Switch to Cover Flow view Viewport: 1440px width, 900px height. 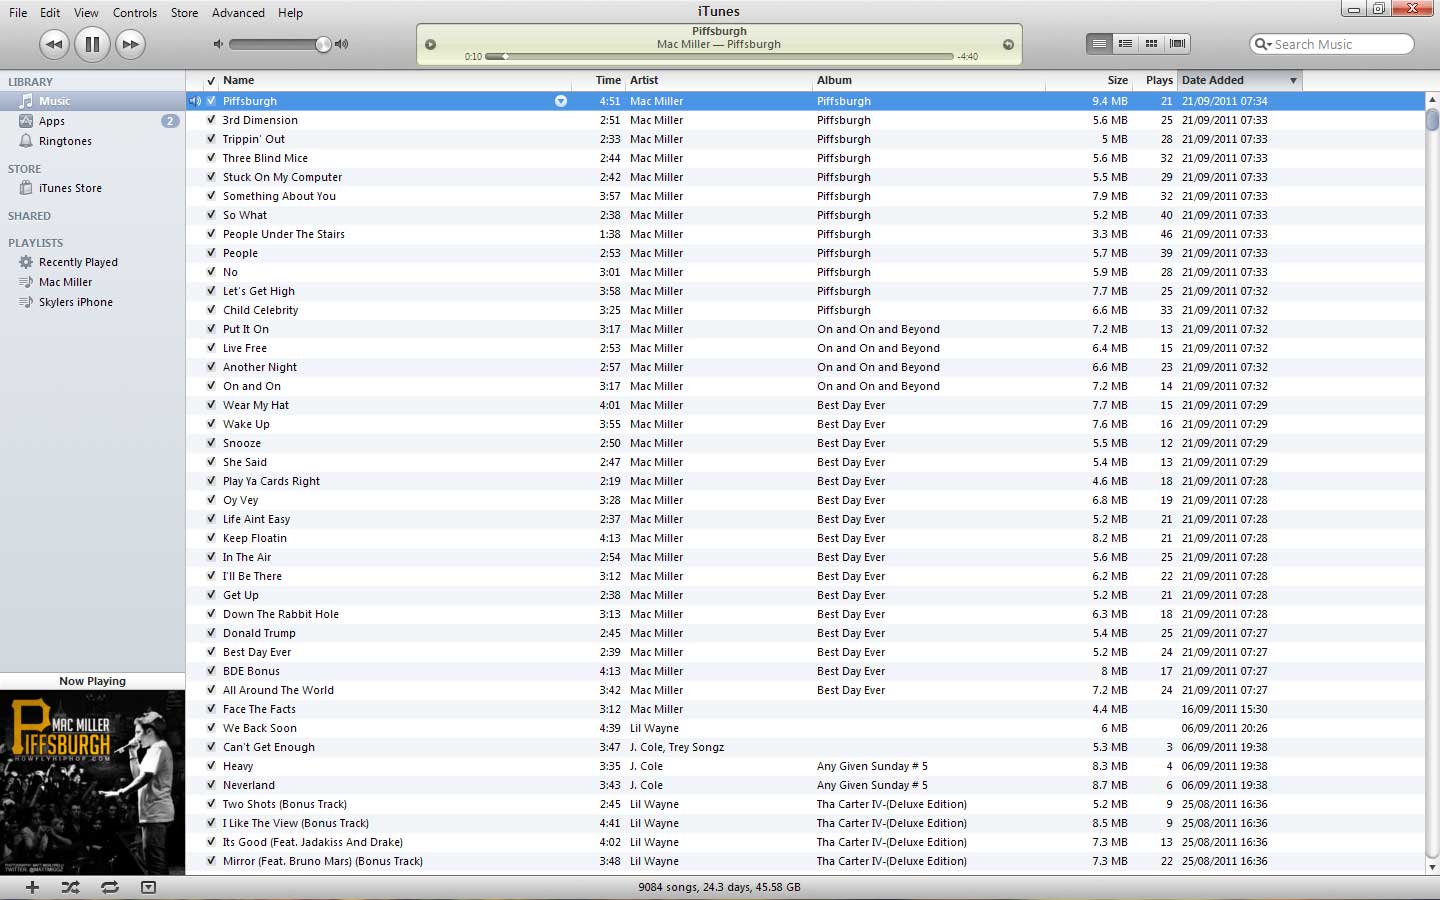click(1177, 44)
